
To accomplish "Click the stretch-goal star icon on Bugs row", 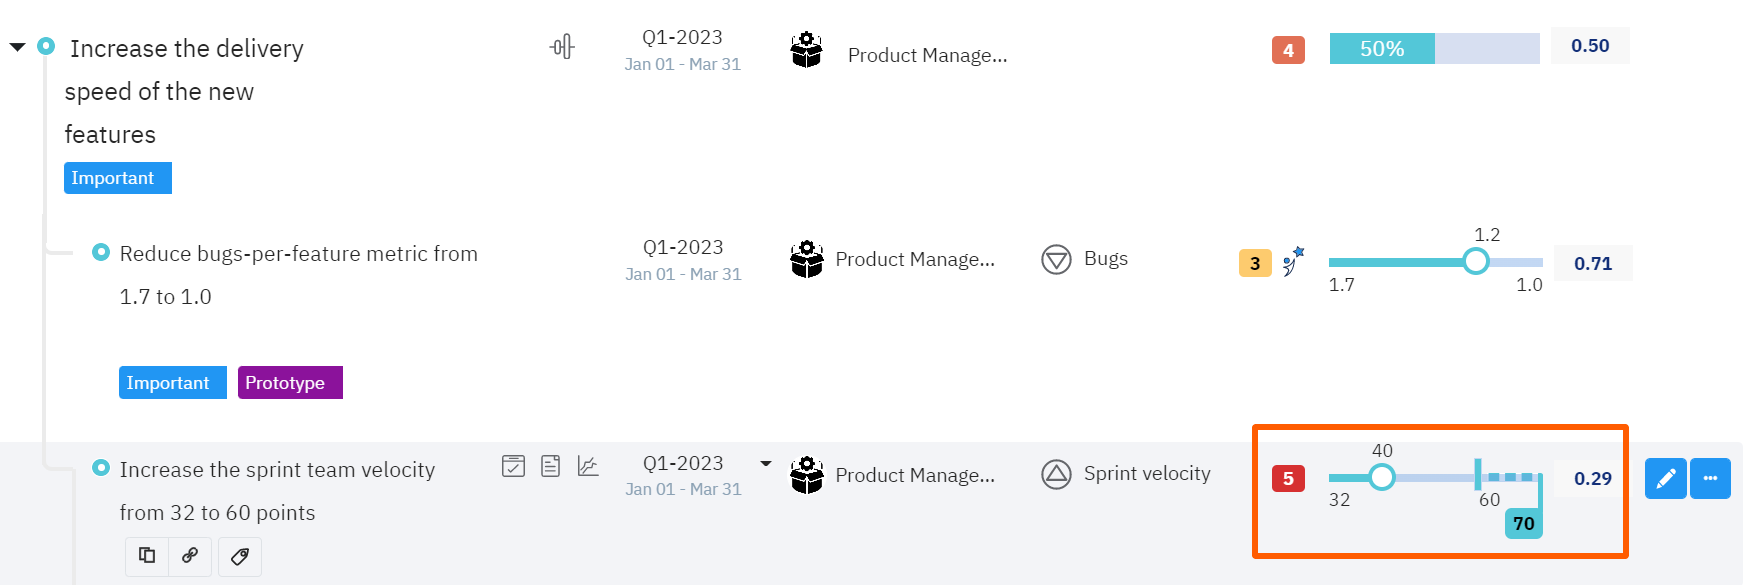I will pos(1293,261).
